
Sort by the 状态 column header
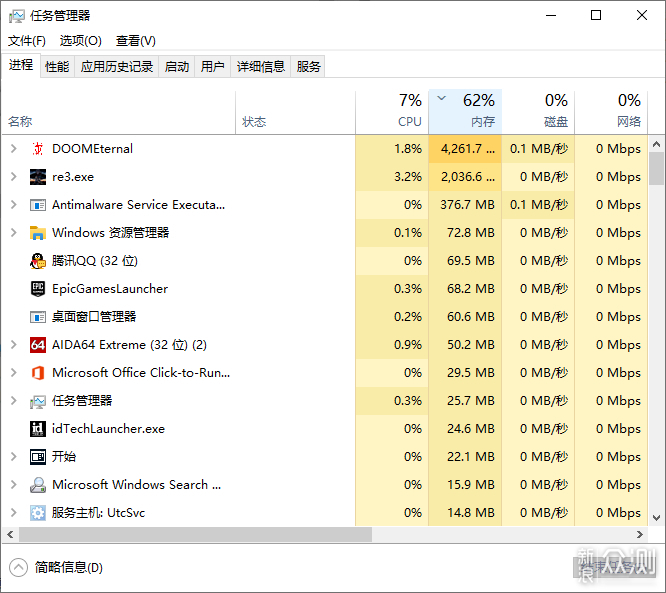[295, 113]
